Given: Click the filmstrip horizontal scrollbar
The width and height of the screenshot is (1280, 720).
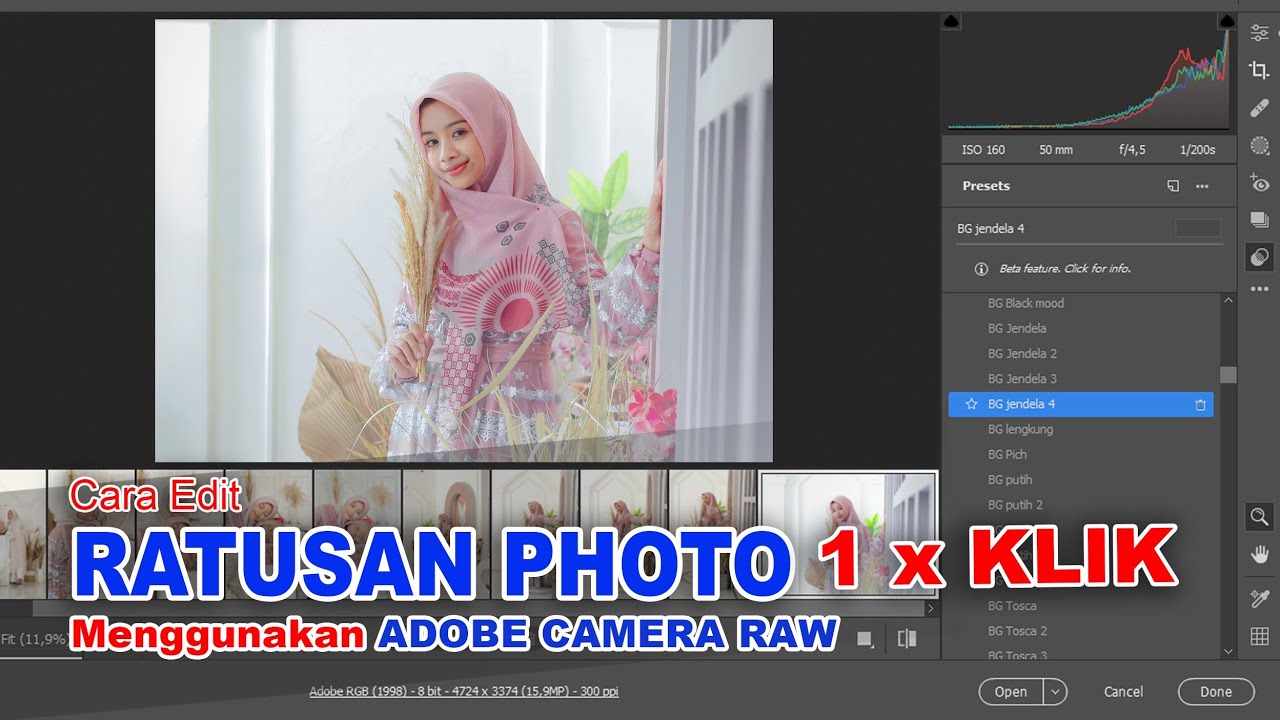Looking at the screenshot, I should pyautogui.click(x=478, y=608).
